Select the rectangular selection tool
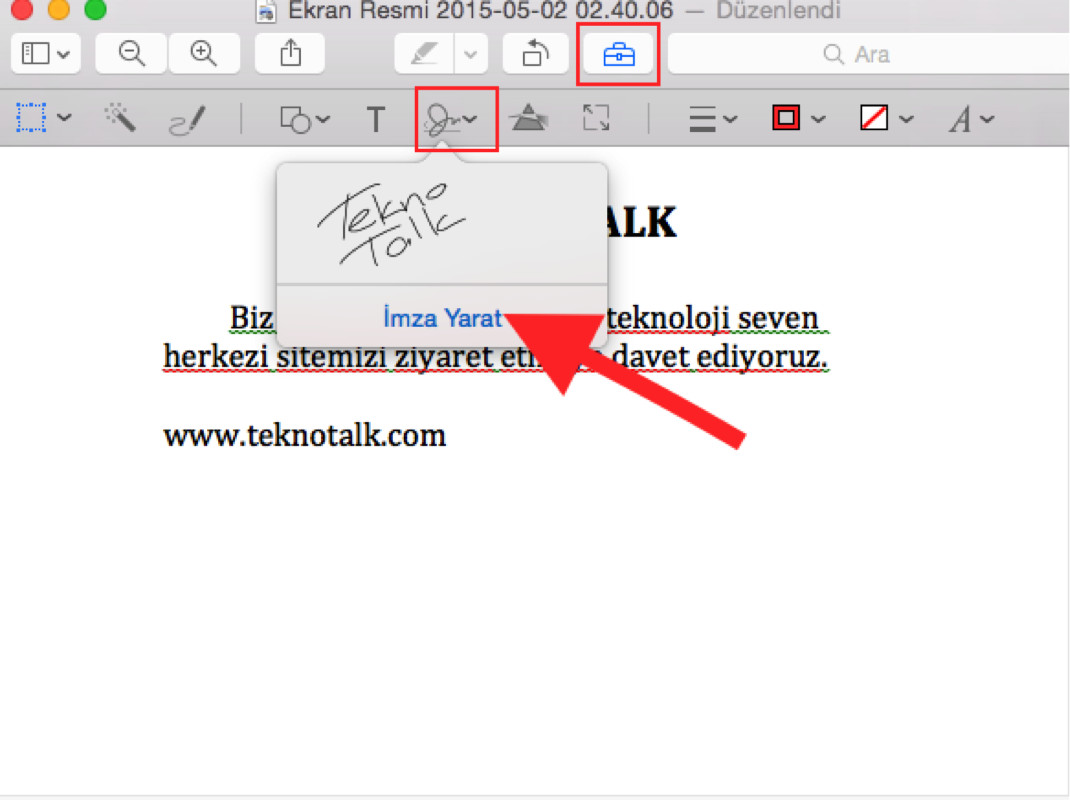 (31, 118)
